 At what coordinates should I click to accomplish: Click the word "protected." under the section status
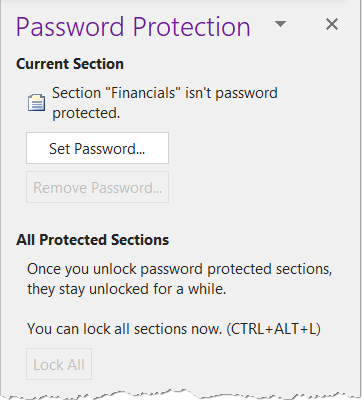[x=86, y=113]
